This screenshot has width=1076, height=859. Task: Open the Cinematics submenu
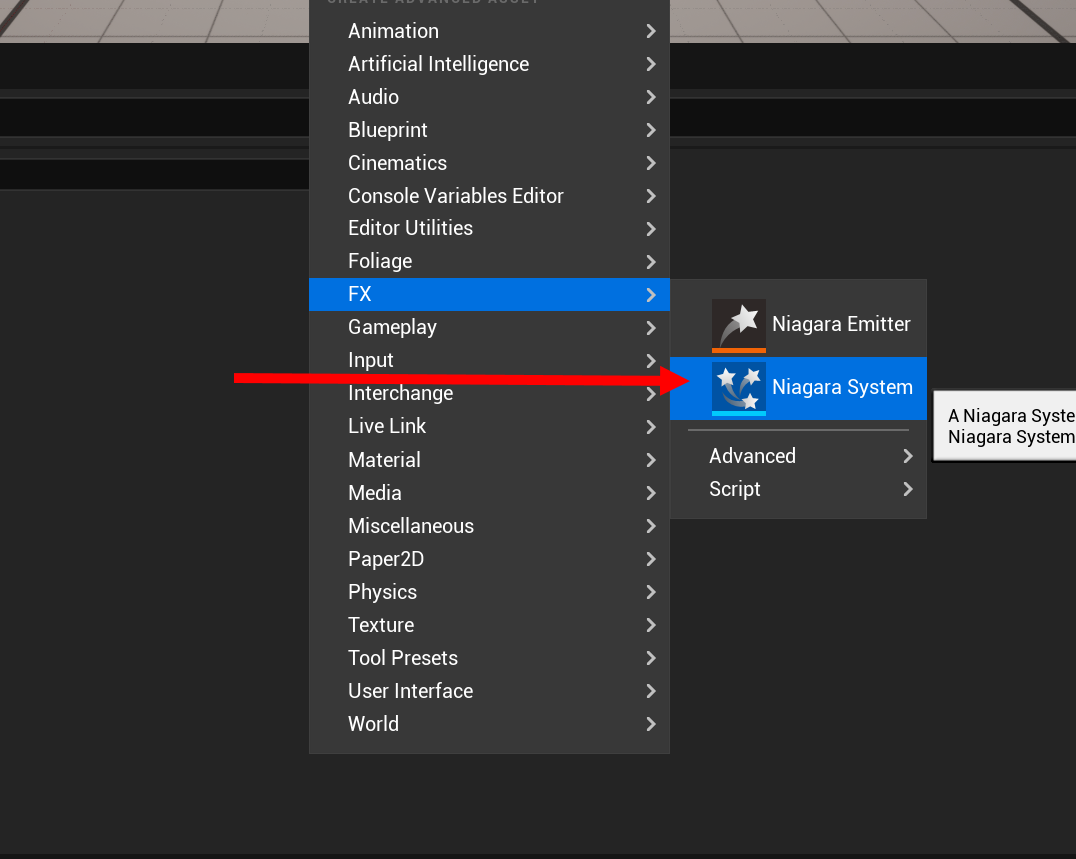pyautogui.click(x=489, y=163)
